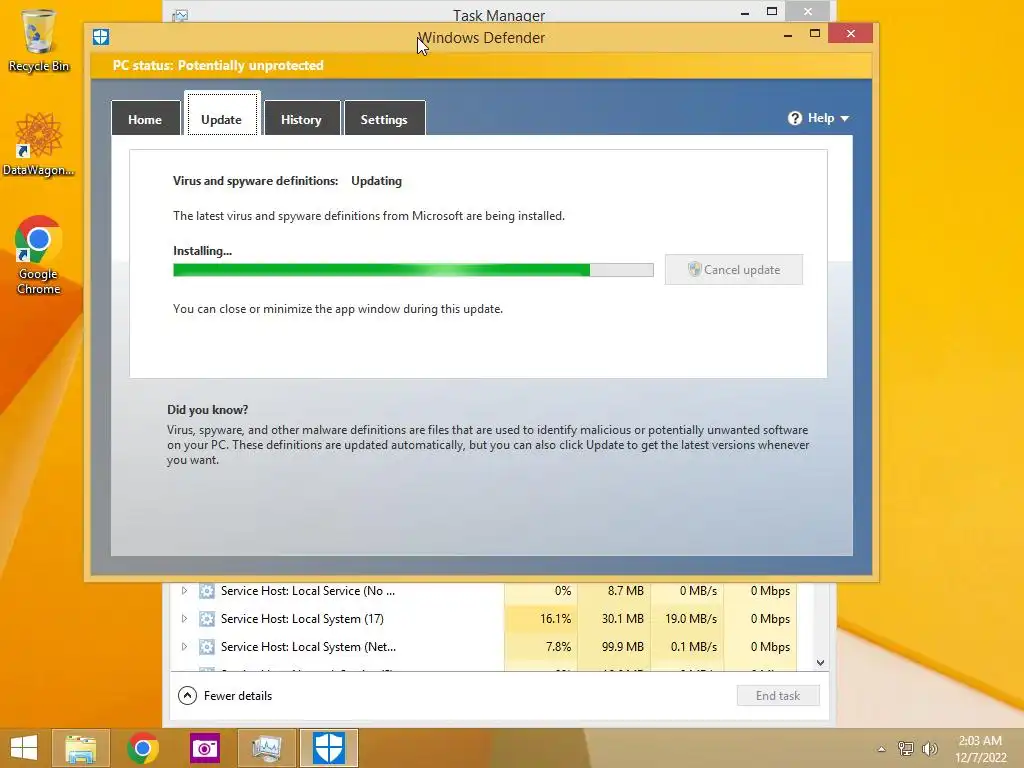Click the 16.1% CPU cell

click(541, 619)
